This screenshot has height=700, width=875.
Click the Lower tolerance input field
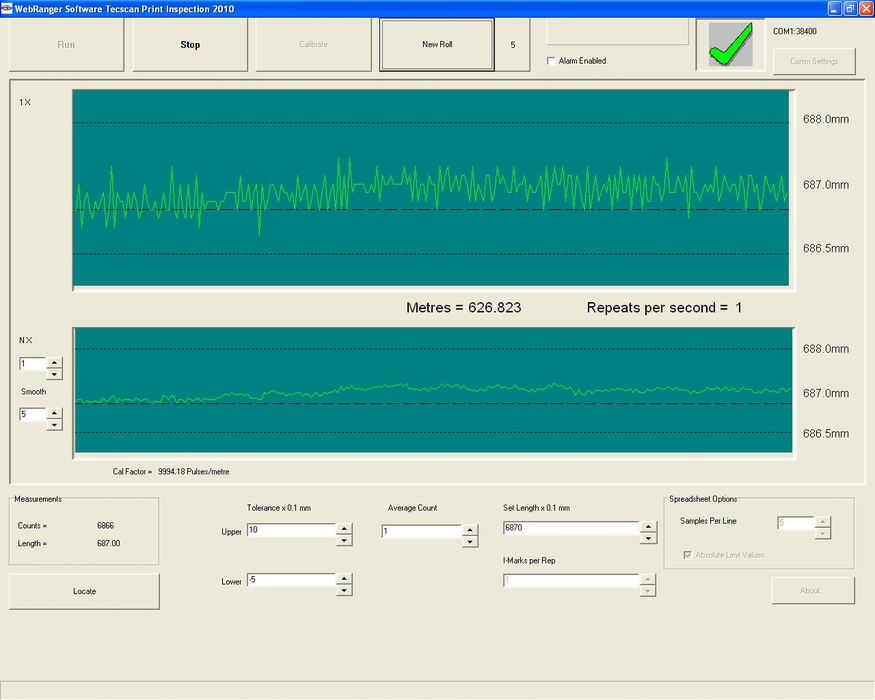coord(290,580)
